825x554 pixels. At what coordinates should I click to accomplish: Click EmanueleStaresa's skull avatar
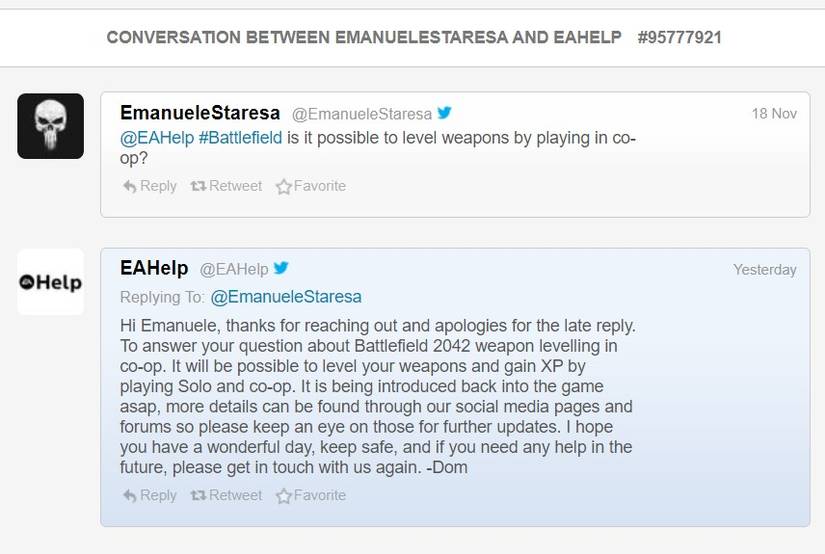(x=50, y=125)
